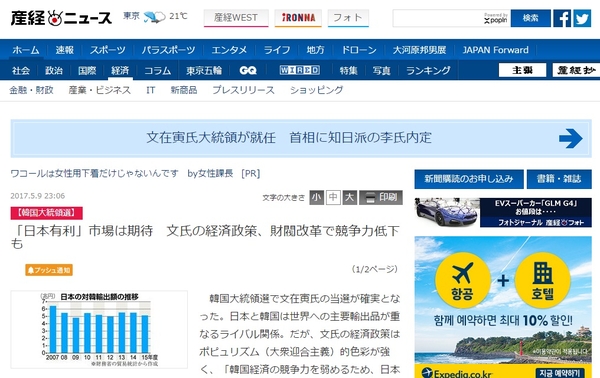
Task: Open the スポーツ menu item
Action: coord(108,50)
